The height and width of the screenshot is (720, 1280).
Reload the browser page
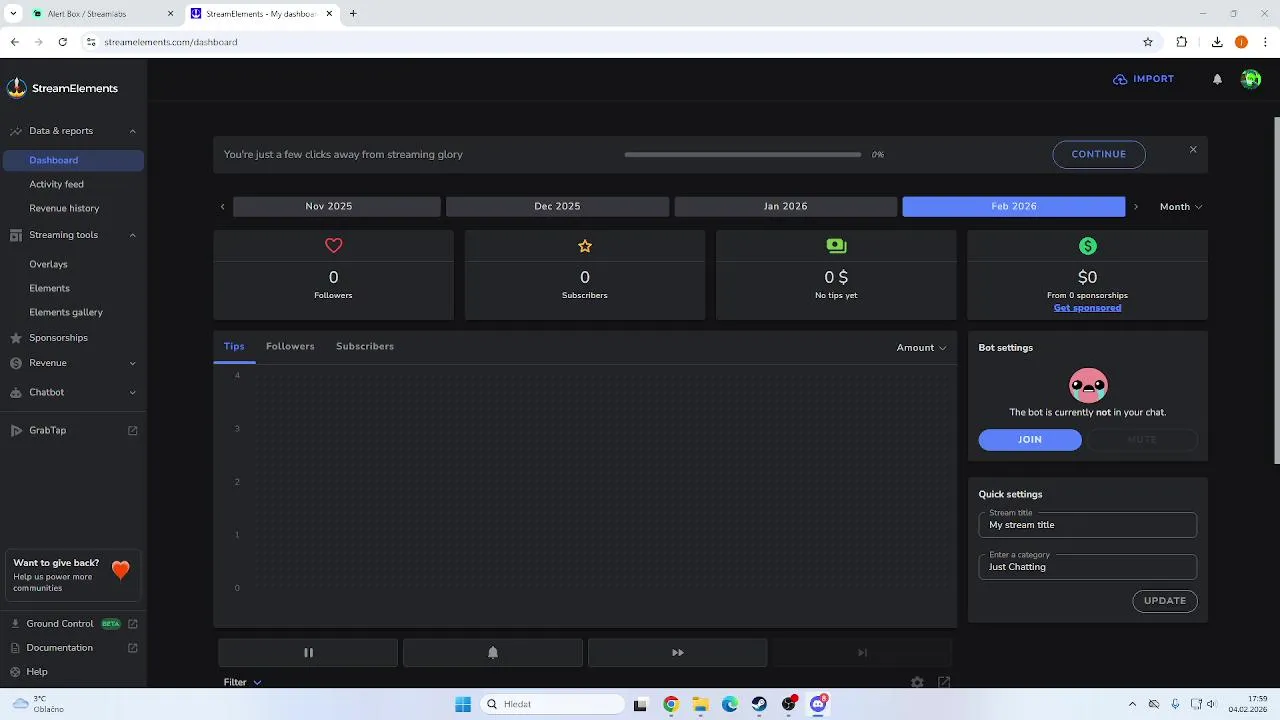[x=63, y=42]
